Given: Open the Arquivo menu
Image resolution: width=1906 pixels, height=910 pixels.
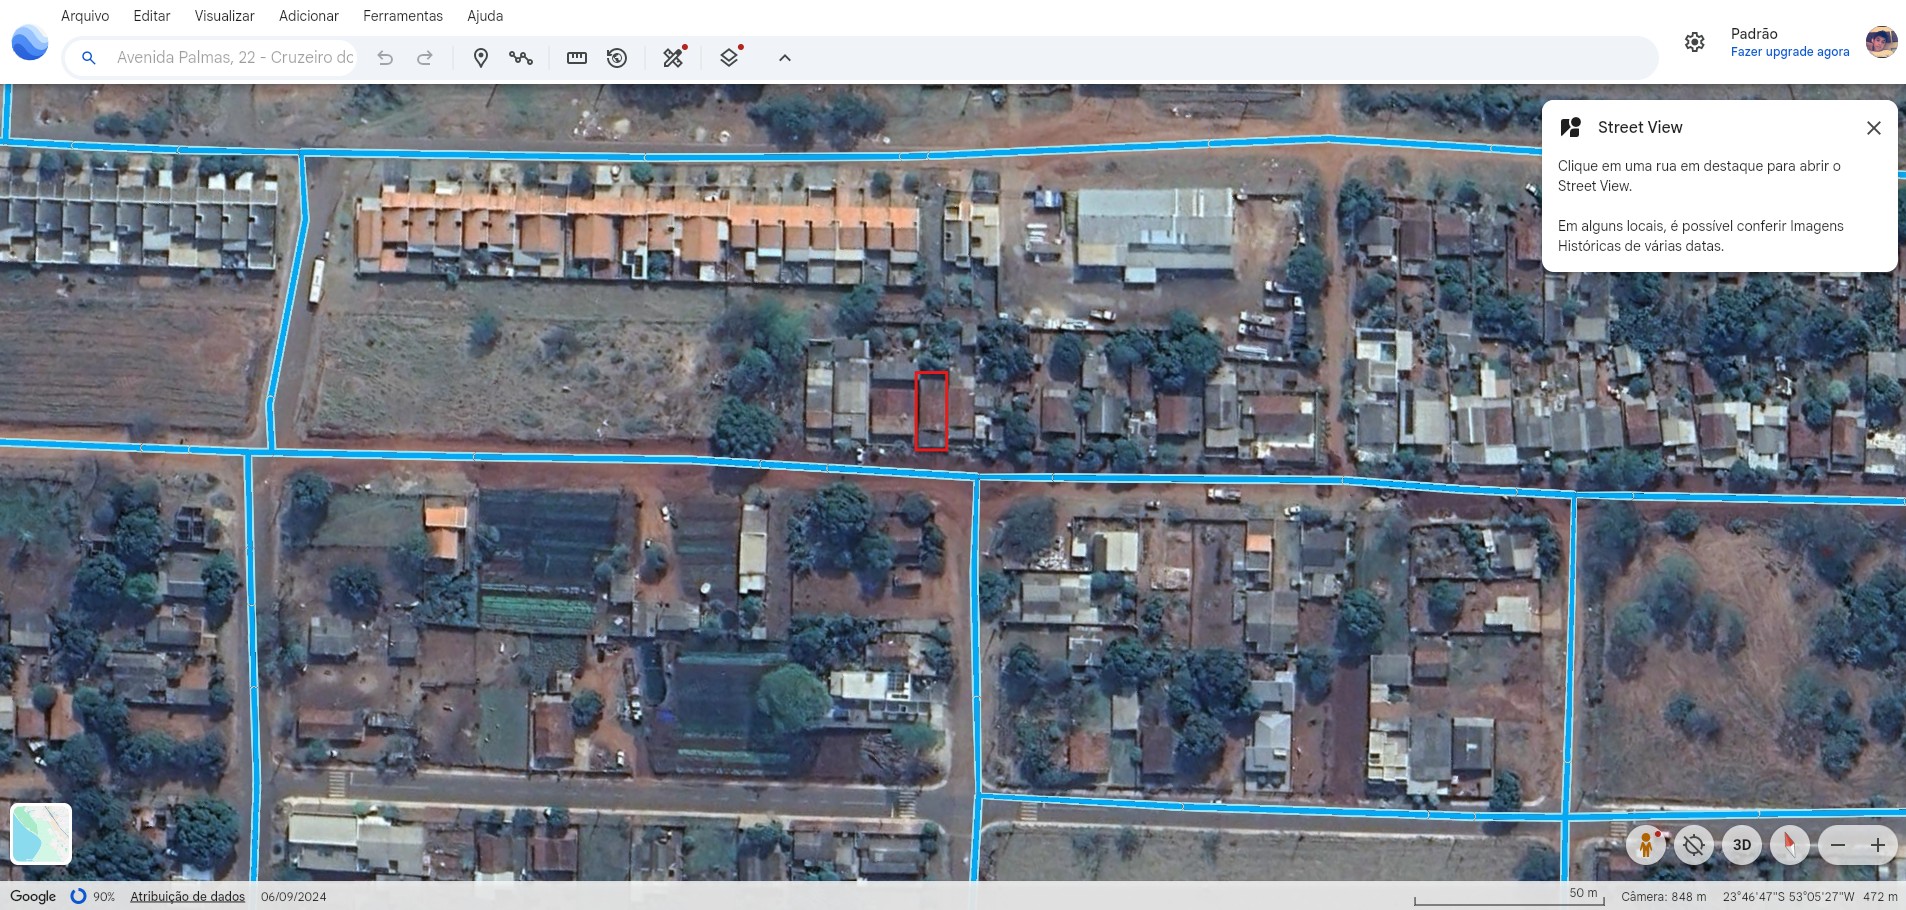Looking at the screenshot, I should pyautogui.click(x=85, y=16).
